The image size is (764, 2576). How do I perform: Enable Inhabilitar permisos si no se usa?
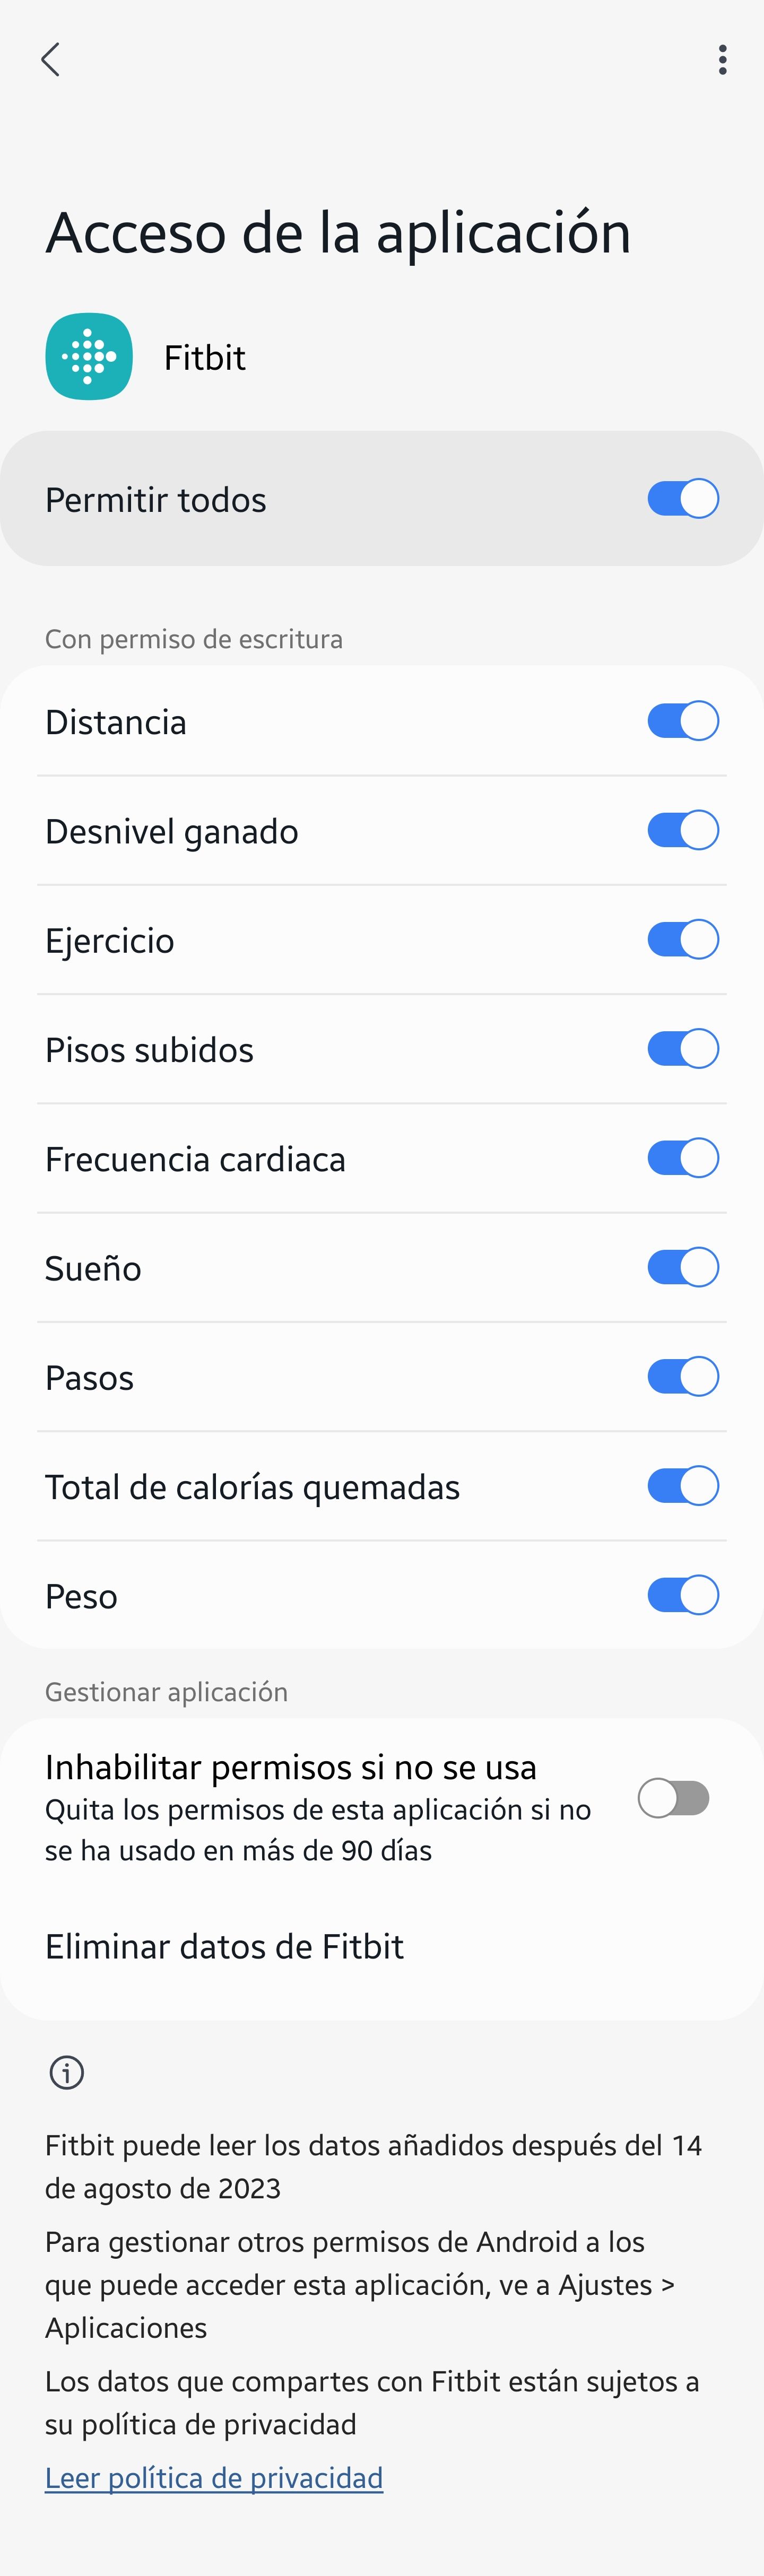pos(674,1798)
